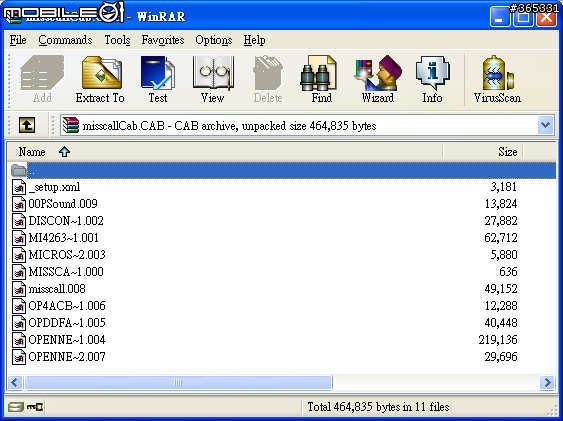The height and width of the screenshot is (421, 563).
Task: Go up one folder level
Action: [x=27, y=125]
